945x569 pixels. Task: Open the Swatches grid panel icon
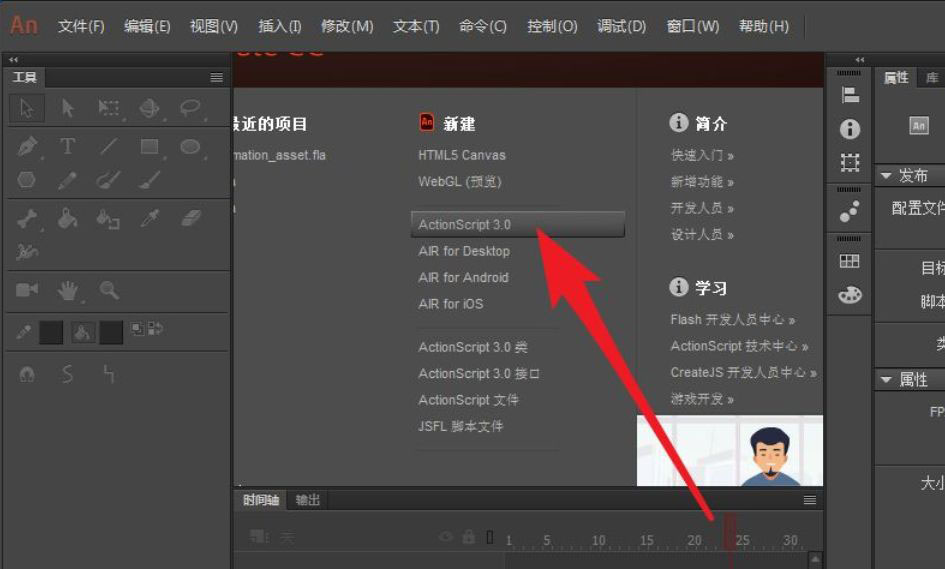click(850, 261)
